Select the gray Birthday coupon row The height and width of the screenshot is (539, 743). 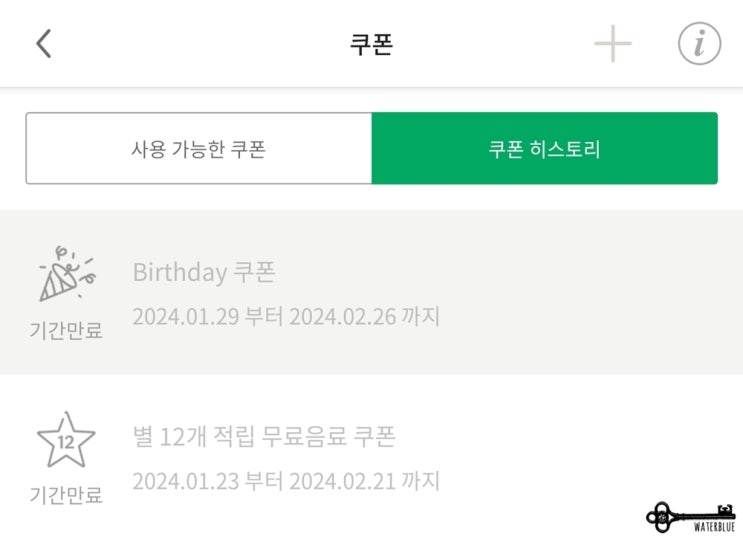coord(372,292)
